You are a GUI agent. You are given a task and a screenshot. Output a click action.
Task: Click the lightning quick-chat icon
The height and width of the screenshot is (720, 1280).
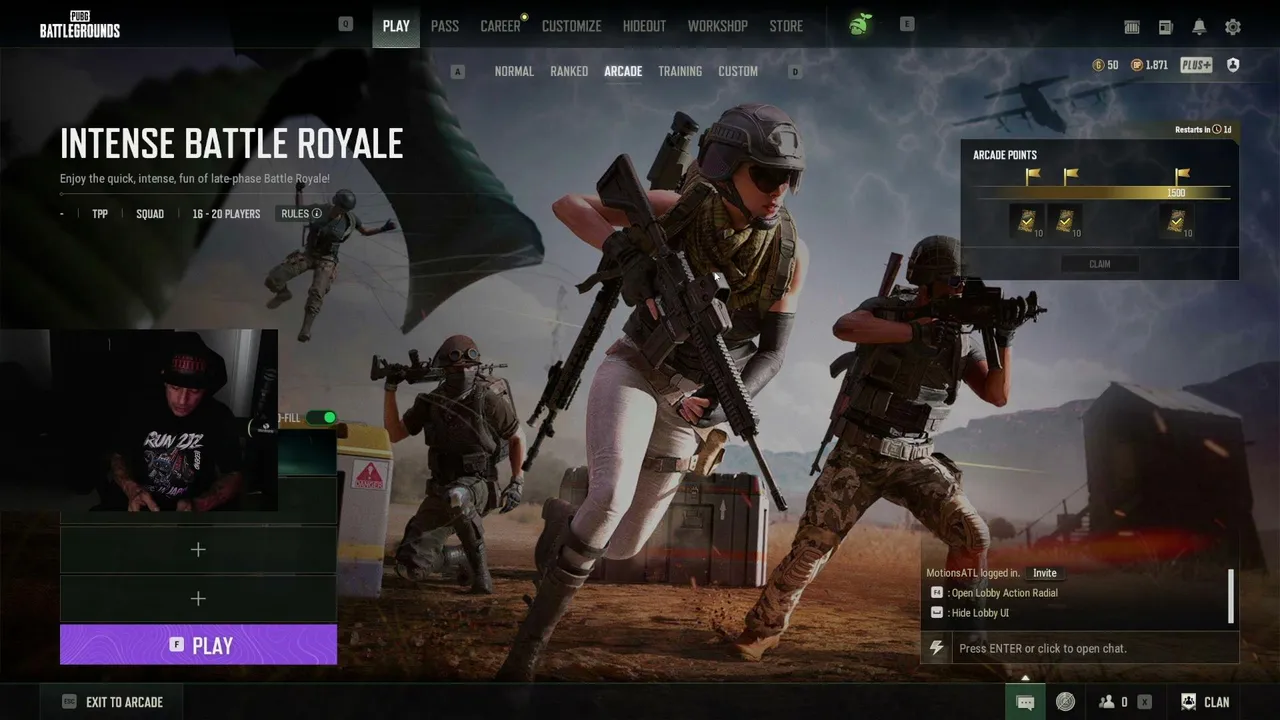(x=936, y=648)
